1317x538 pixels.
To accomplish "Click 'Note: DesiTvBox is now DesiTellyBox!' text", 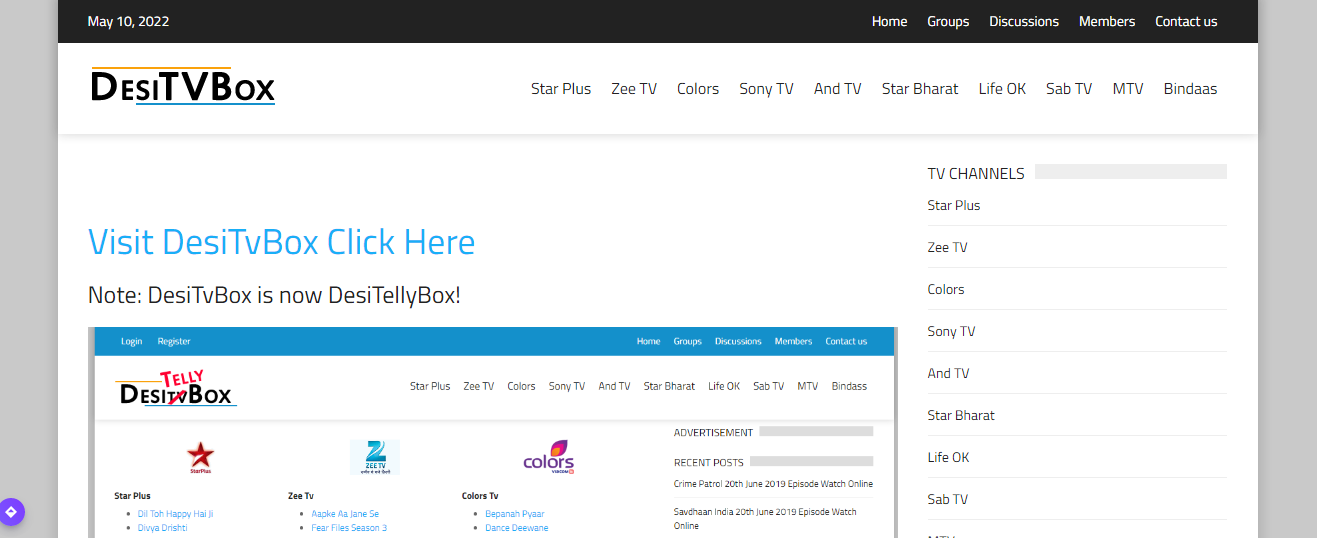I will (274, 295).
